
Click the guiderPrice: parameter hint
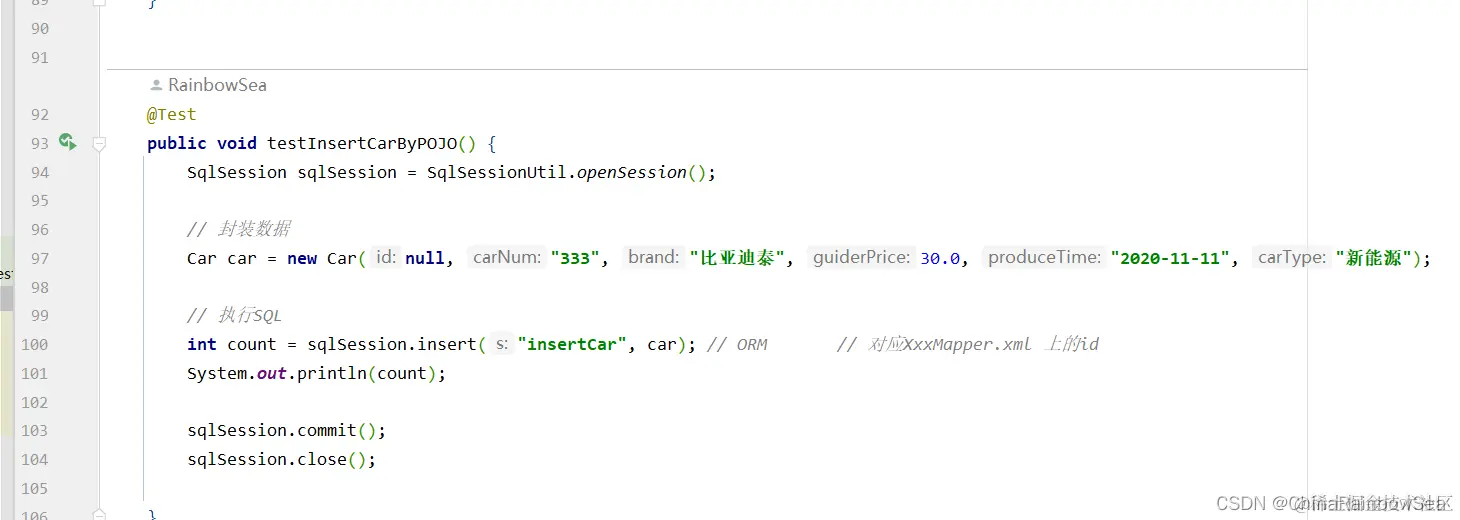point(861,258)
